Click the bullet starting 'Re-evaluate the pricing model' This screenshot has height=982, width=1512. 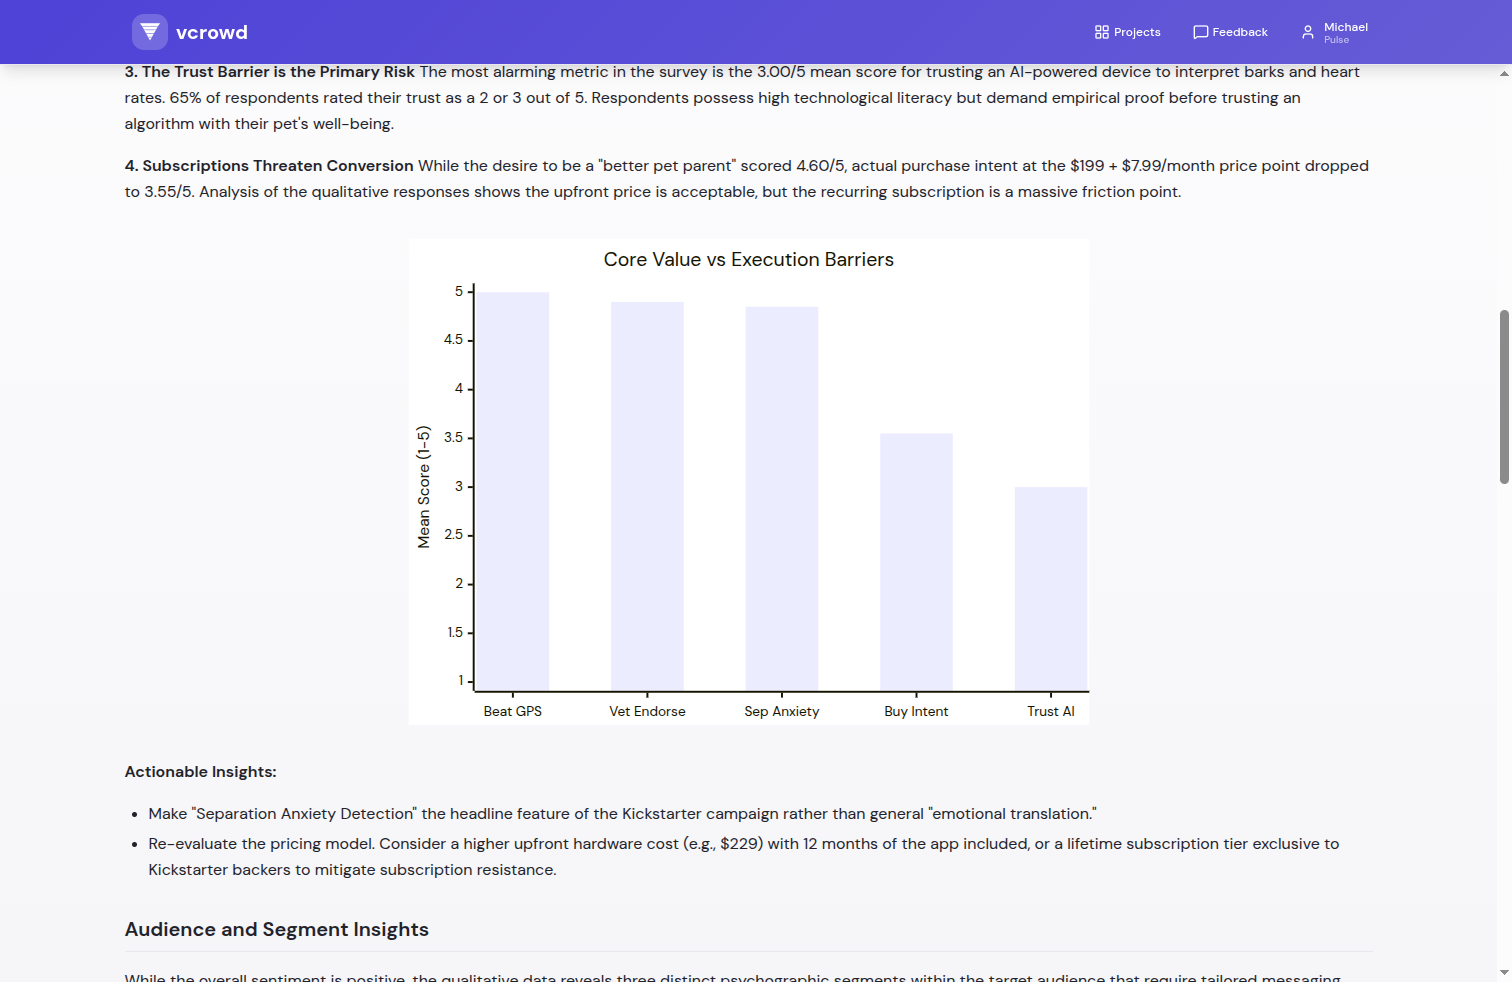pyautogui.click(x=744, y=857)
